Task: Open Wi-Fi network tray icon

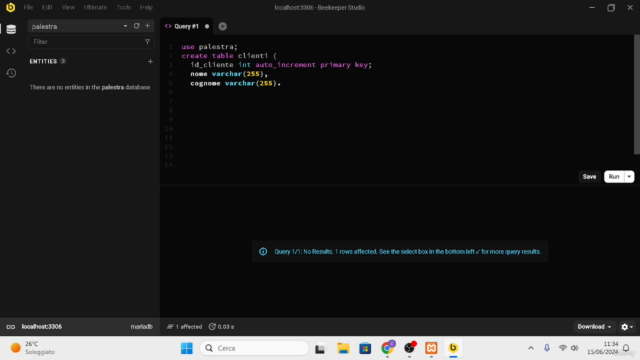Action: (x=562, y=348)
